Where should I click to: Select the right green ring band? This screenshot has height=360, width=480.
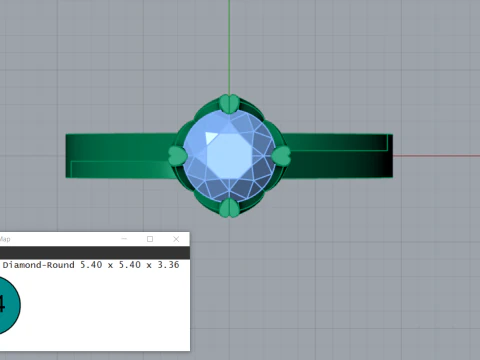point(337,156)
